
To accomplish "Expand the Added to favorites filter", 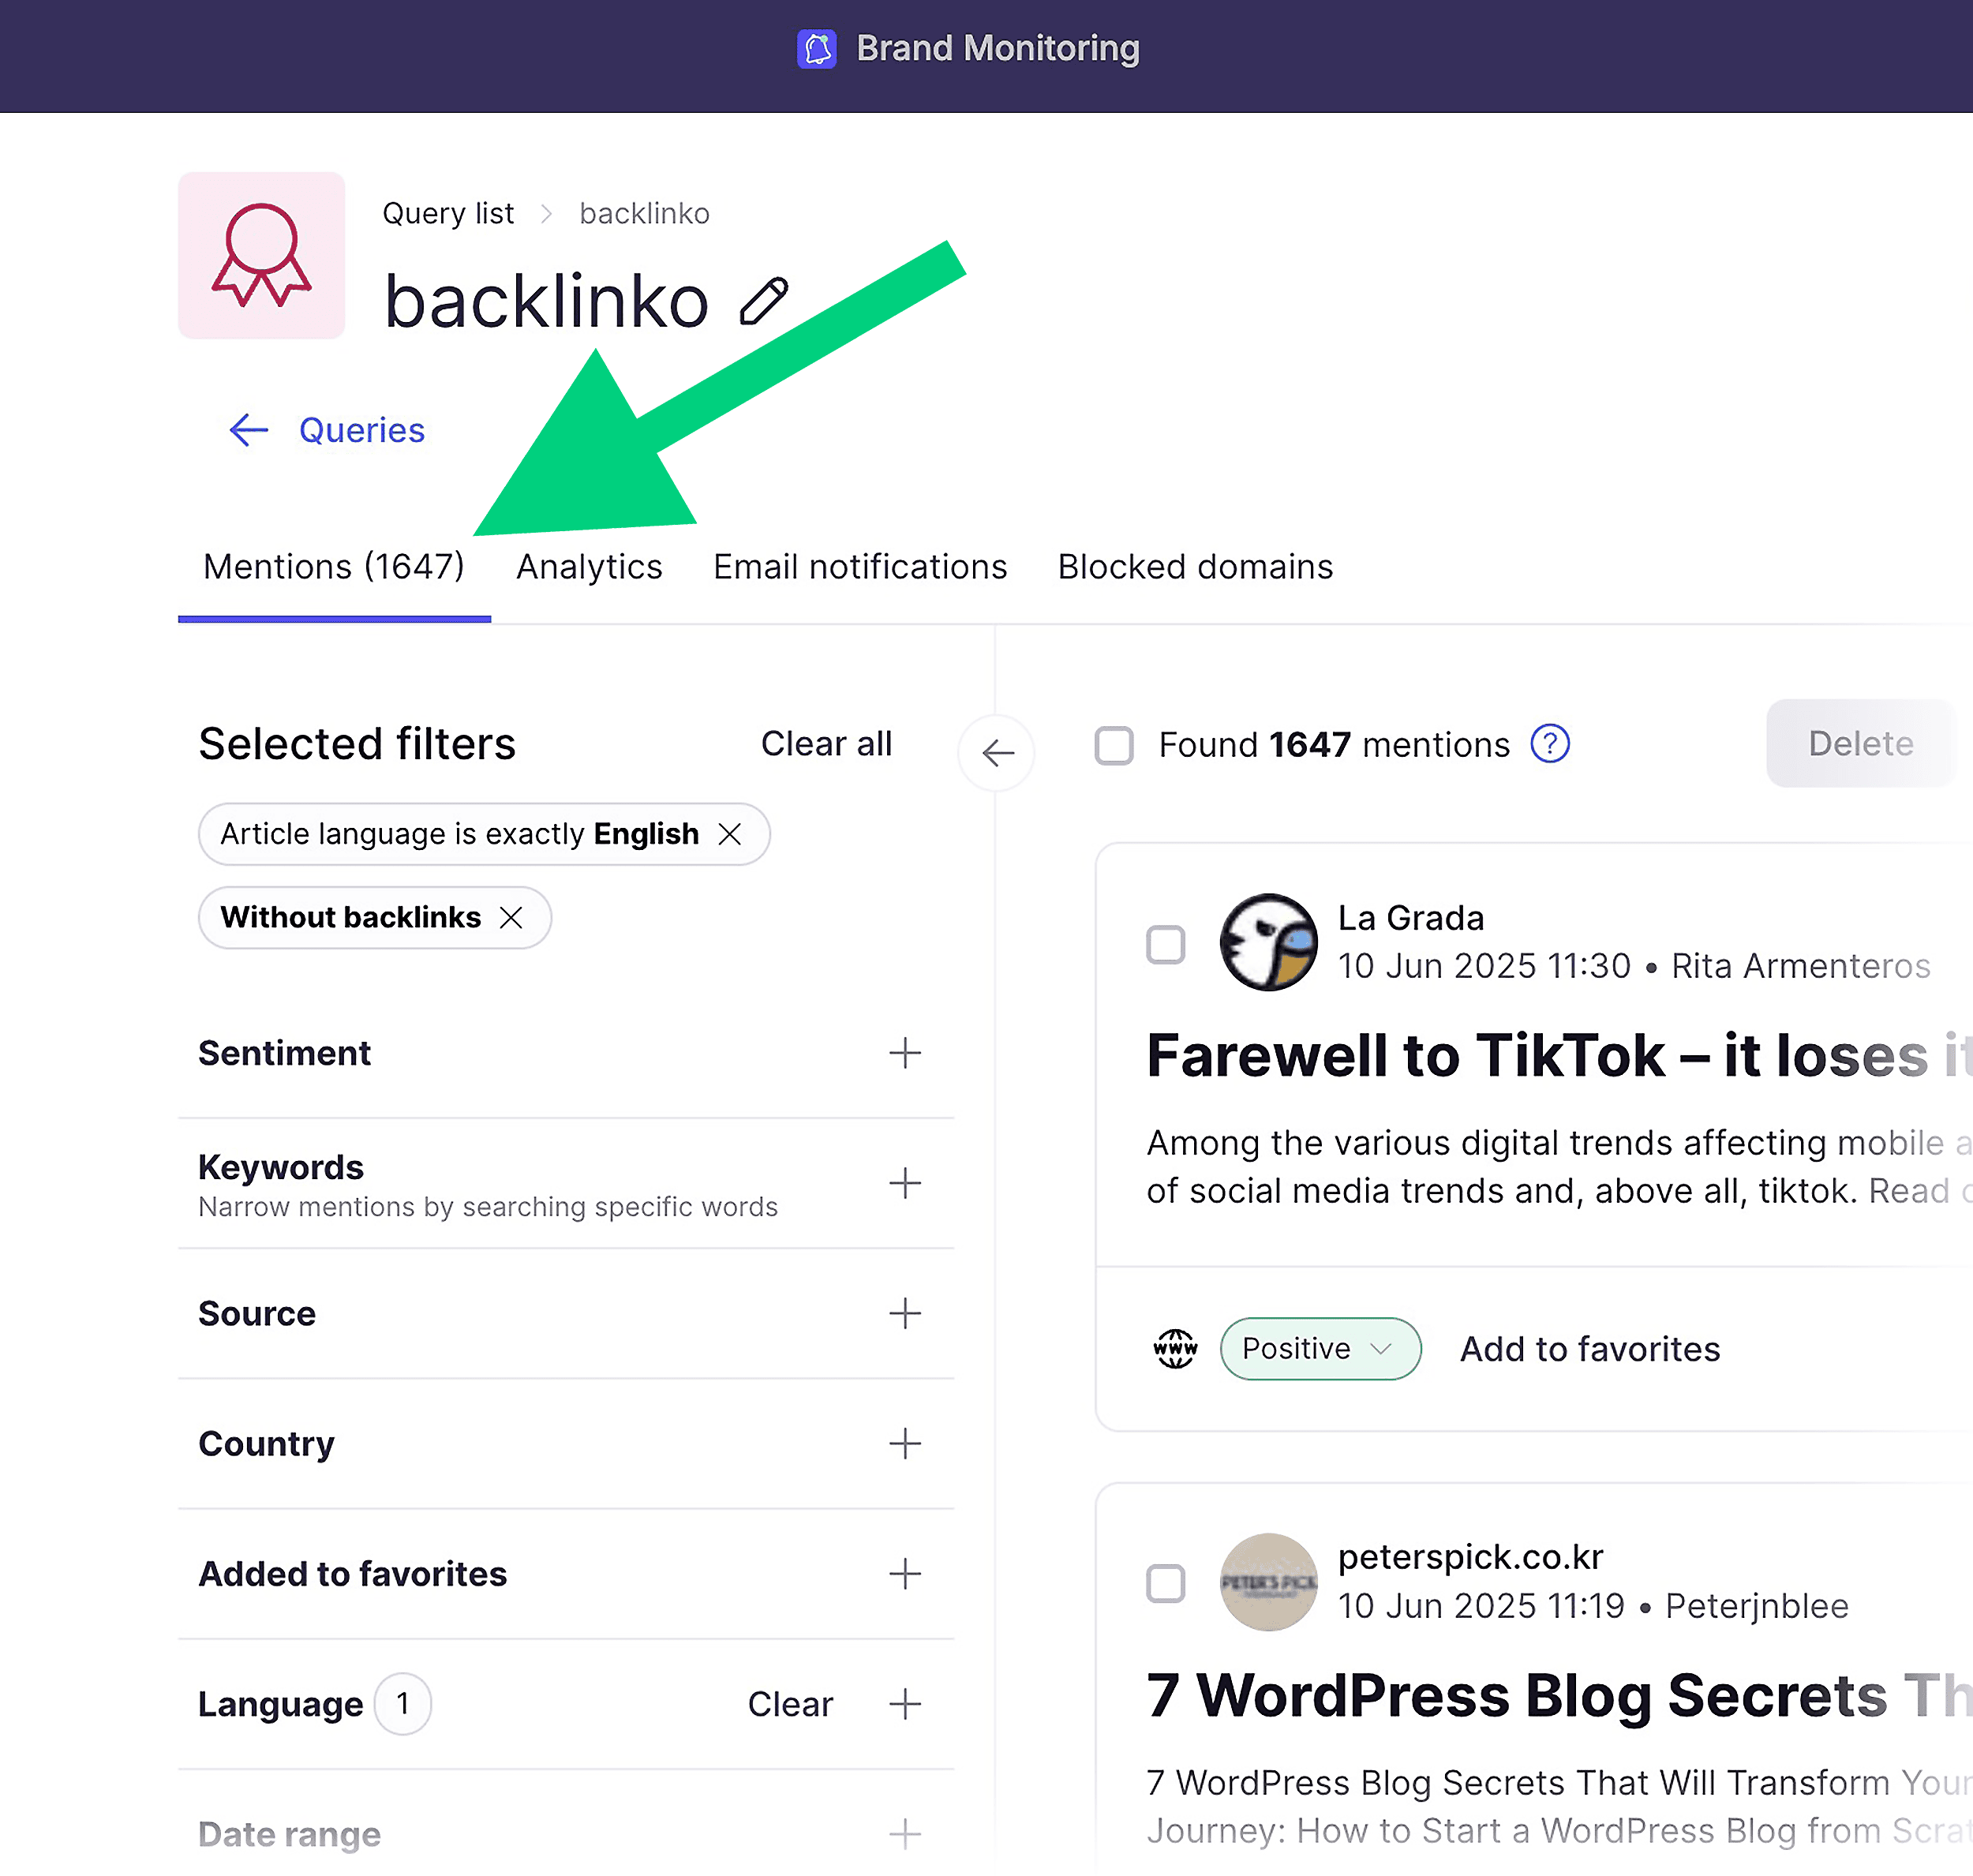I will click(905, 1574).
